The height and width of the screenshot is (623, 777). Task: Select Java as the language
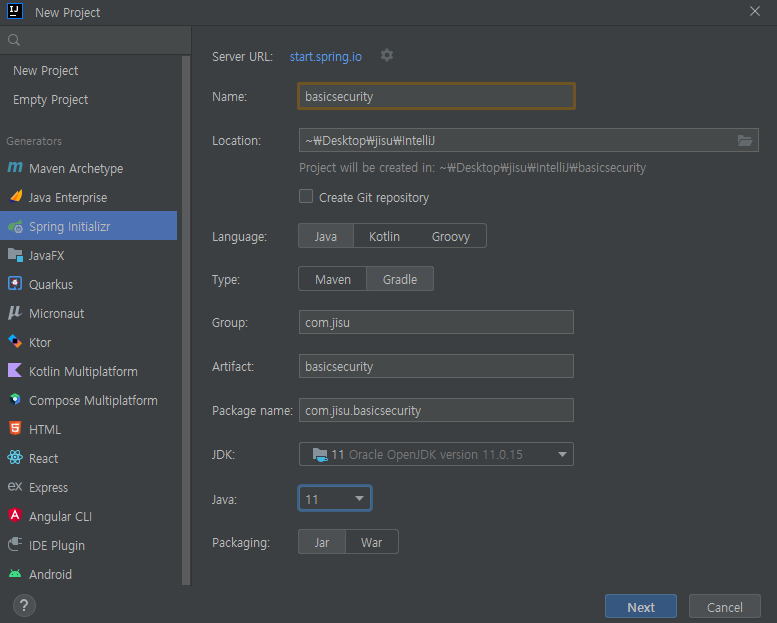point(326,236)
